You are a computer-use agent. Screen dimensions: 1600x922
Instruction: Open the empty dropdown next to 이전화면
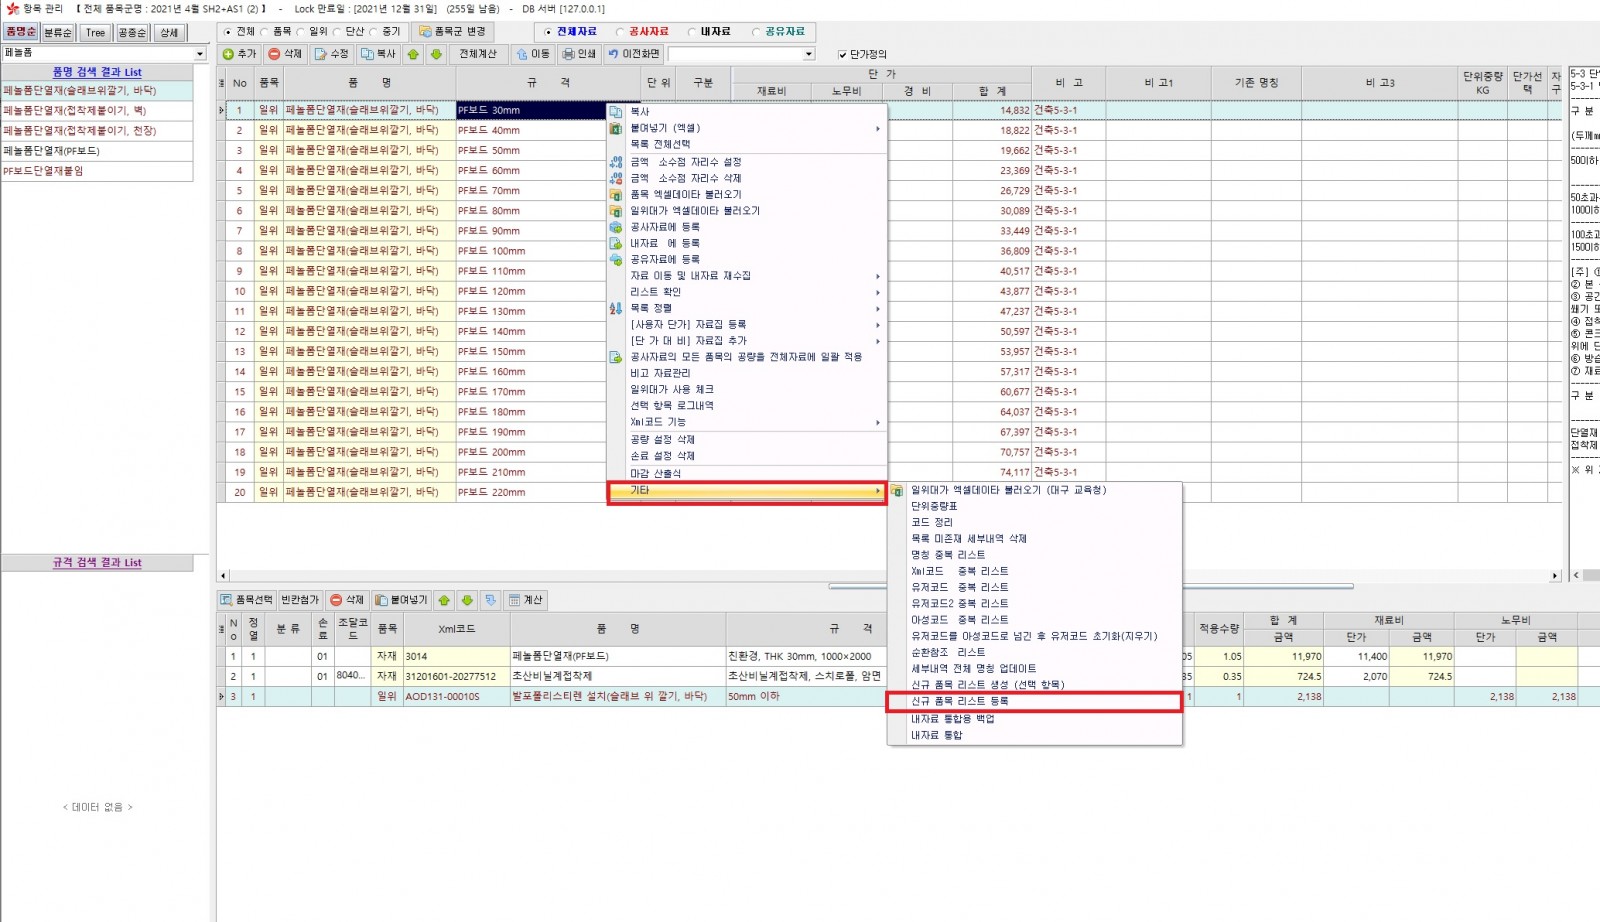point(808,54)
